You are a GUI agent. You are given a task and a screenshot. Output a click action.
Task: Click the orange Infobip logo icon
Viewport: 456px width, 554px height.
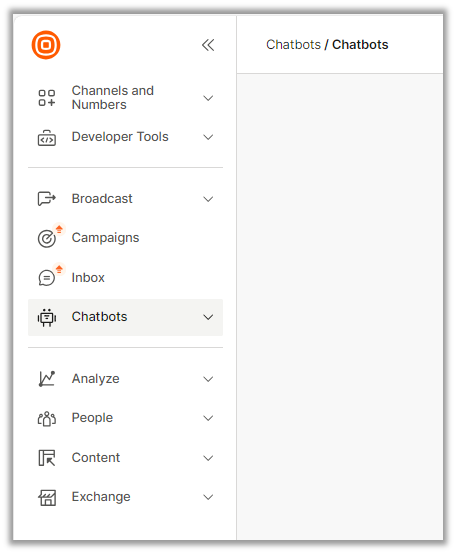[x=46, y=45]
